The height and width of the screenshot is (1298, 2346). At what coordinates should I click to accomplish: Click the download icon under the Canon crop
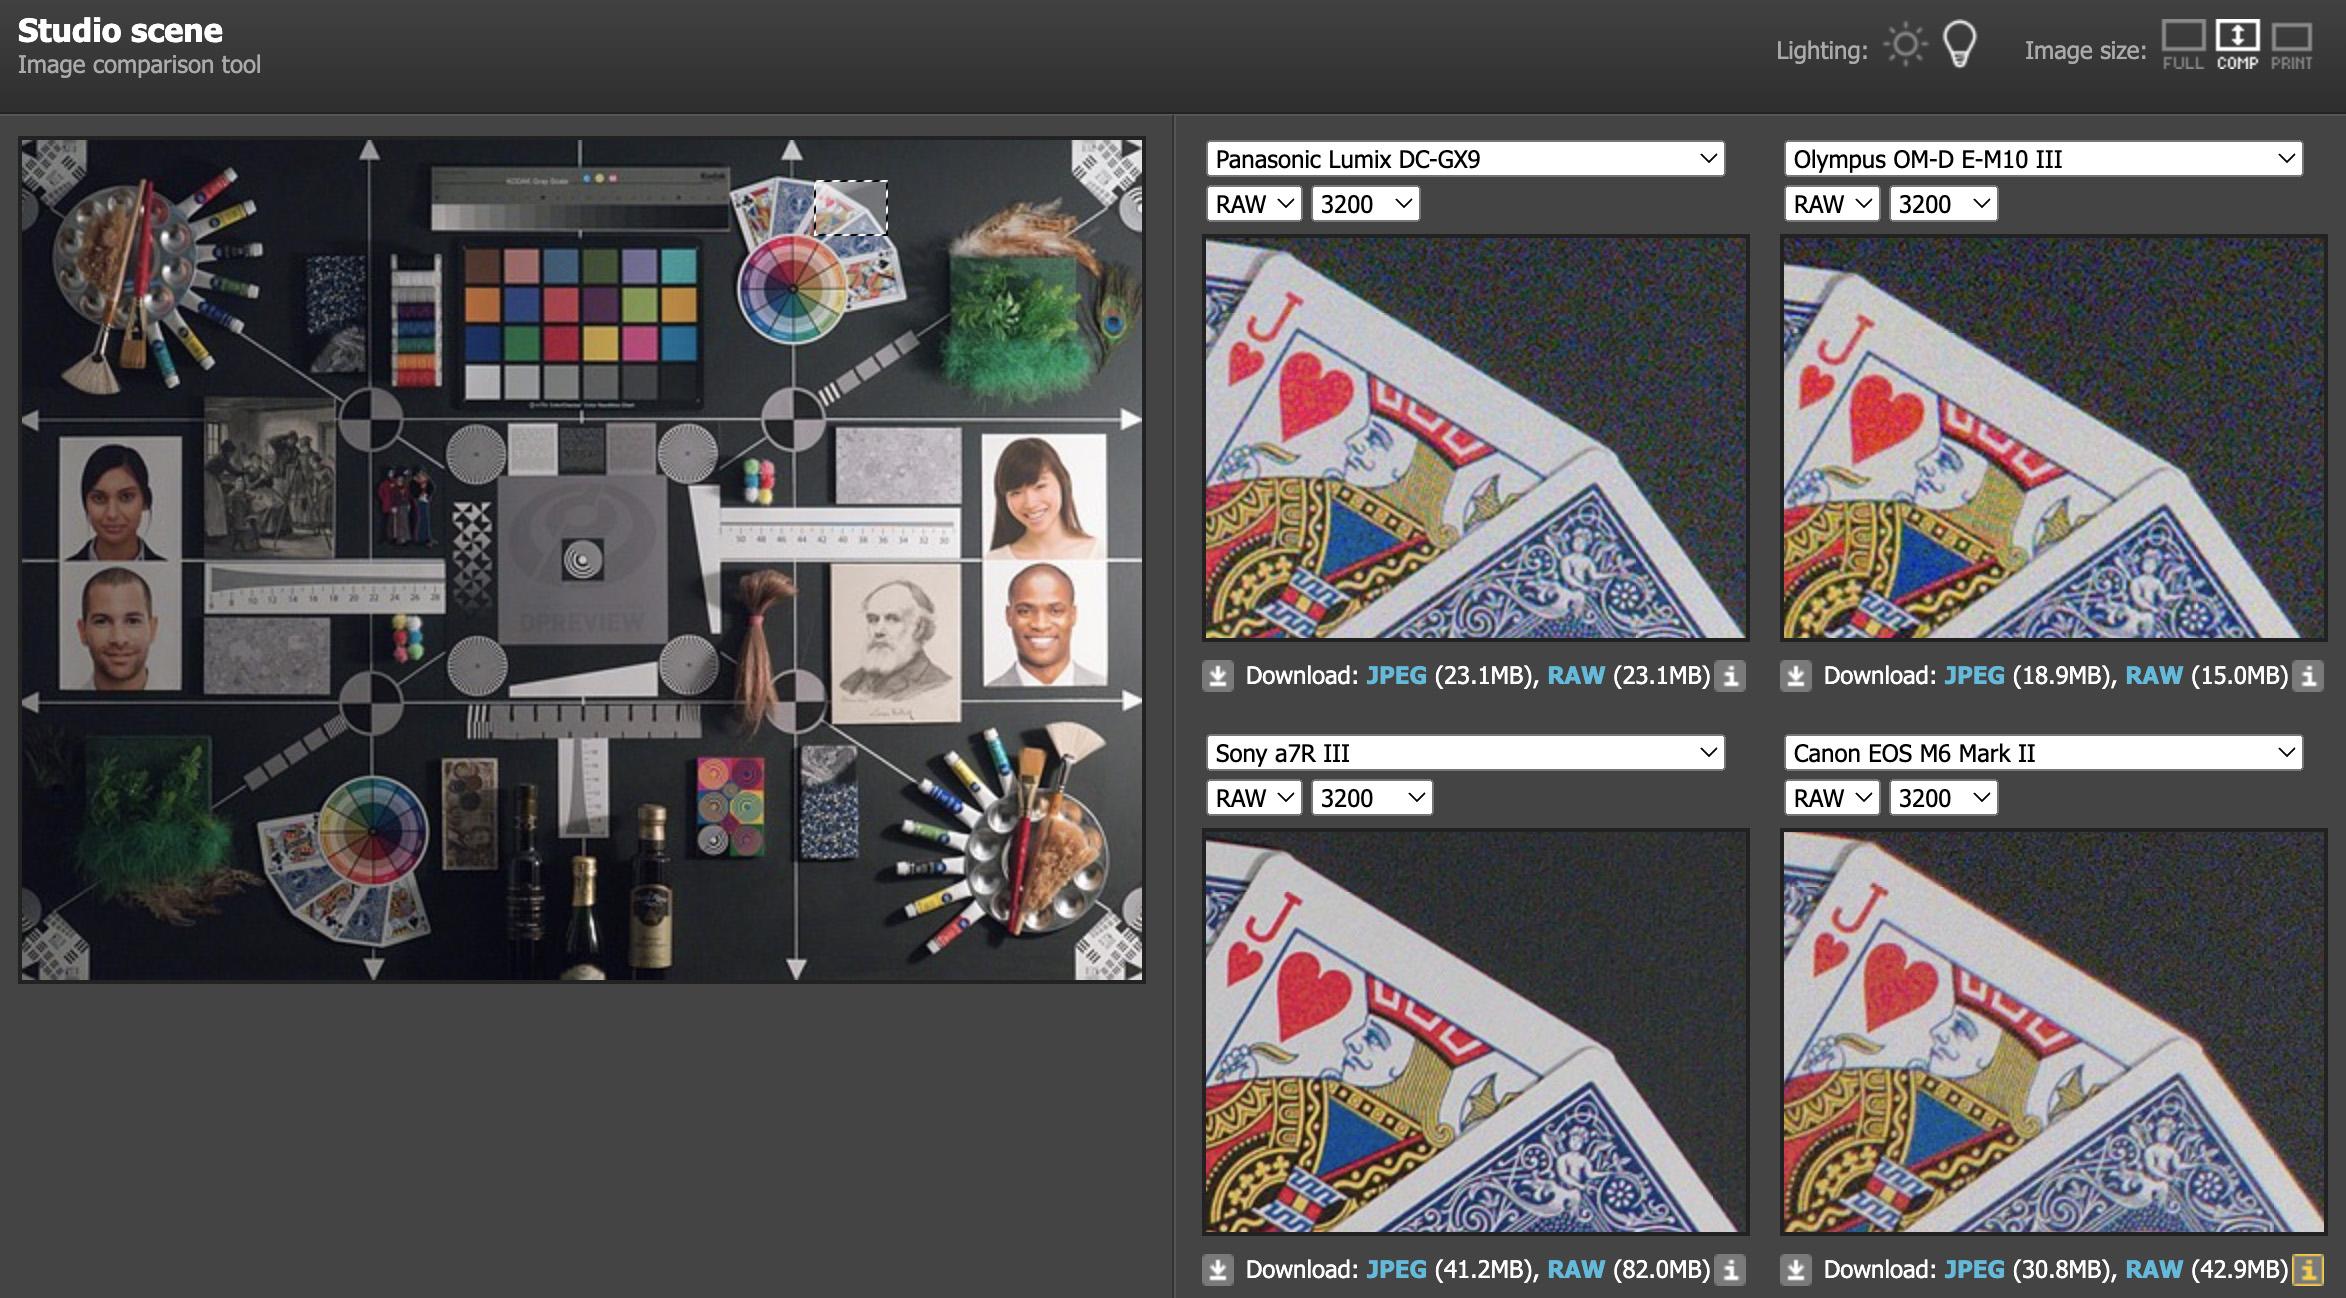click(1796, 1270)
